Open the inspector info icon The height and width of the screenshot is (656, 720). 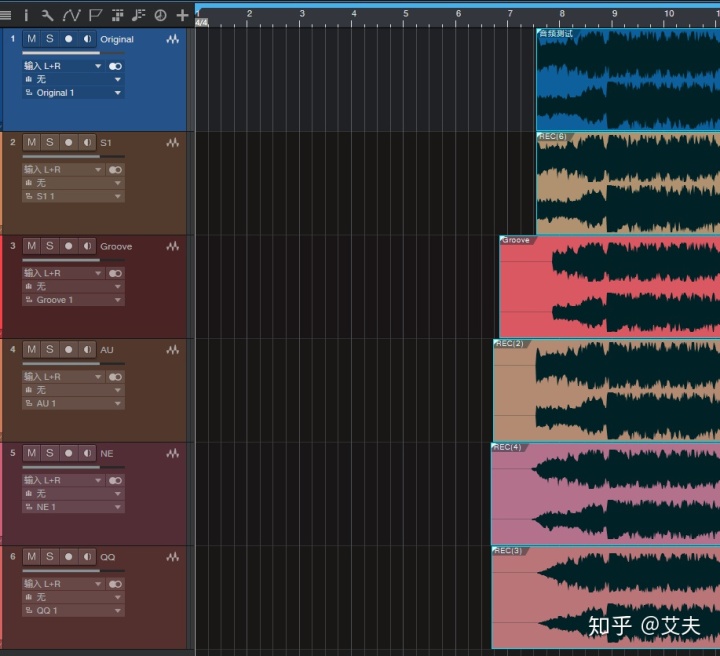click(x=26, y=16)
